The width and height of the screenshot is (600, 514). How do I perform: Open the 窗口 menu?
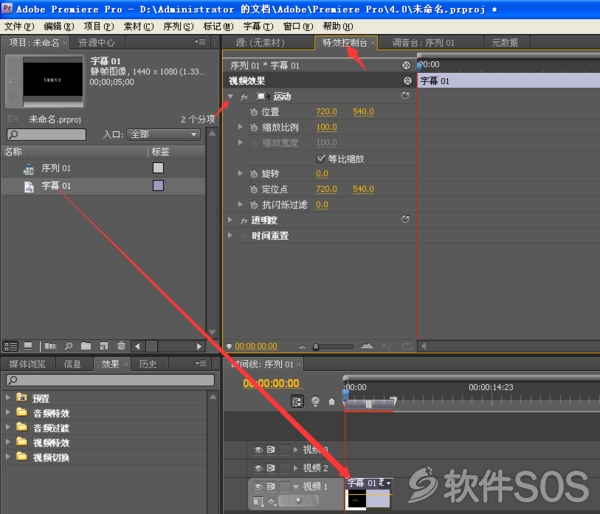(x=298, y=26)
